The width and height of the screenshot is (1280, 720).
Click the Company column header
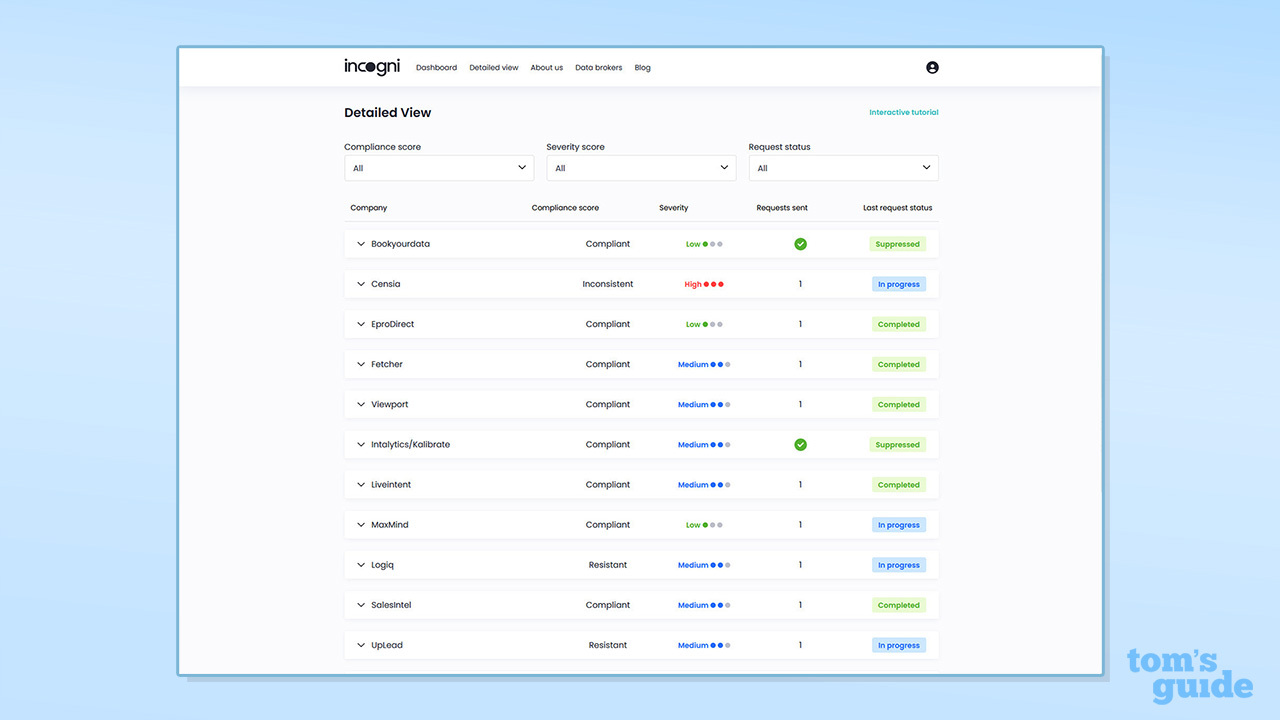tap(368, 208)
